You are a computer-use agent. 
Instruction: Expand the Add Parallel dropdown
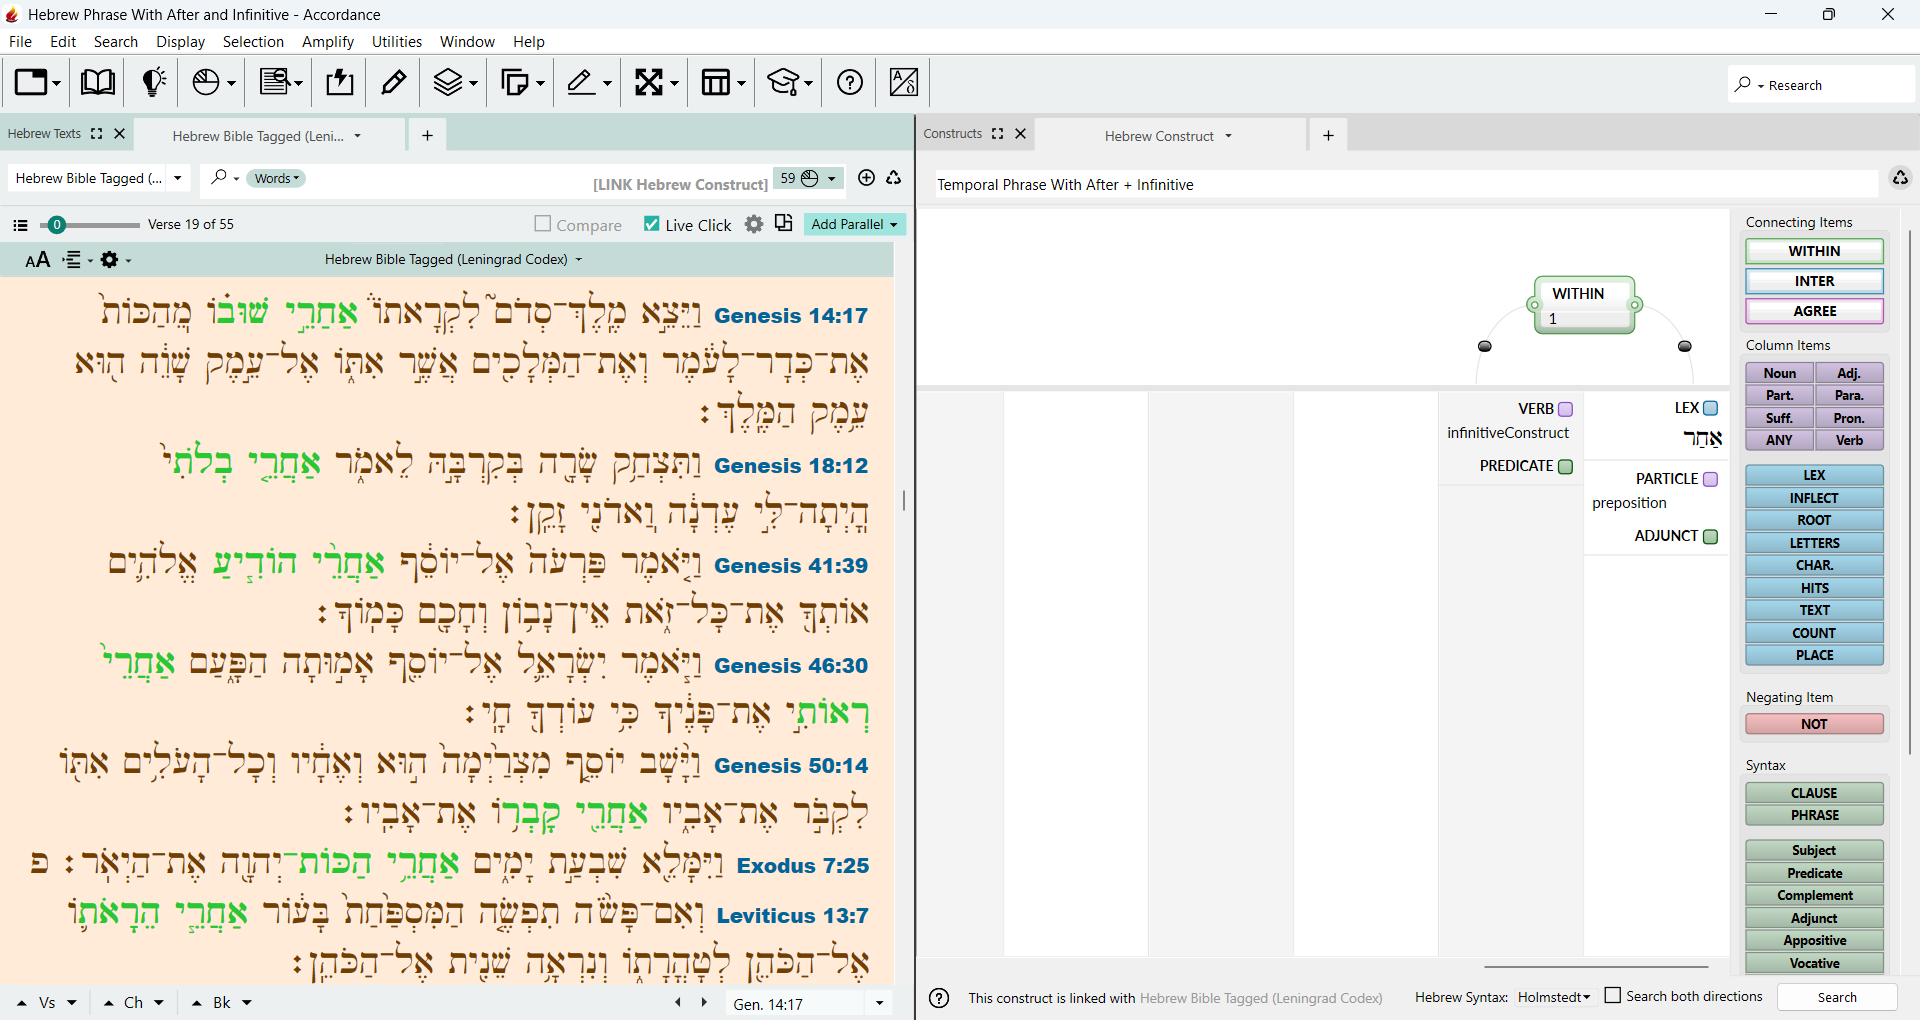[855, 224]
